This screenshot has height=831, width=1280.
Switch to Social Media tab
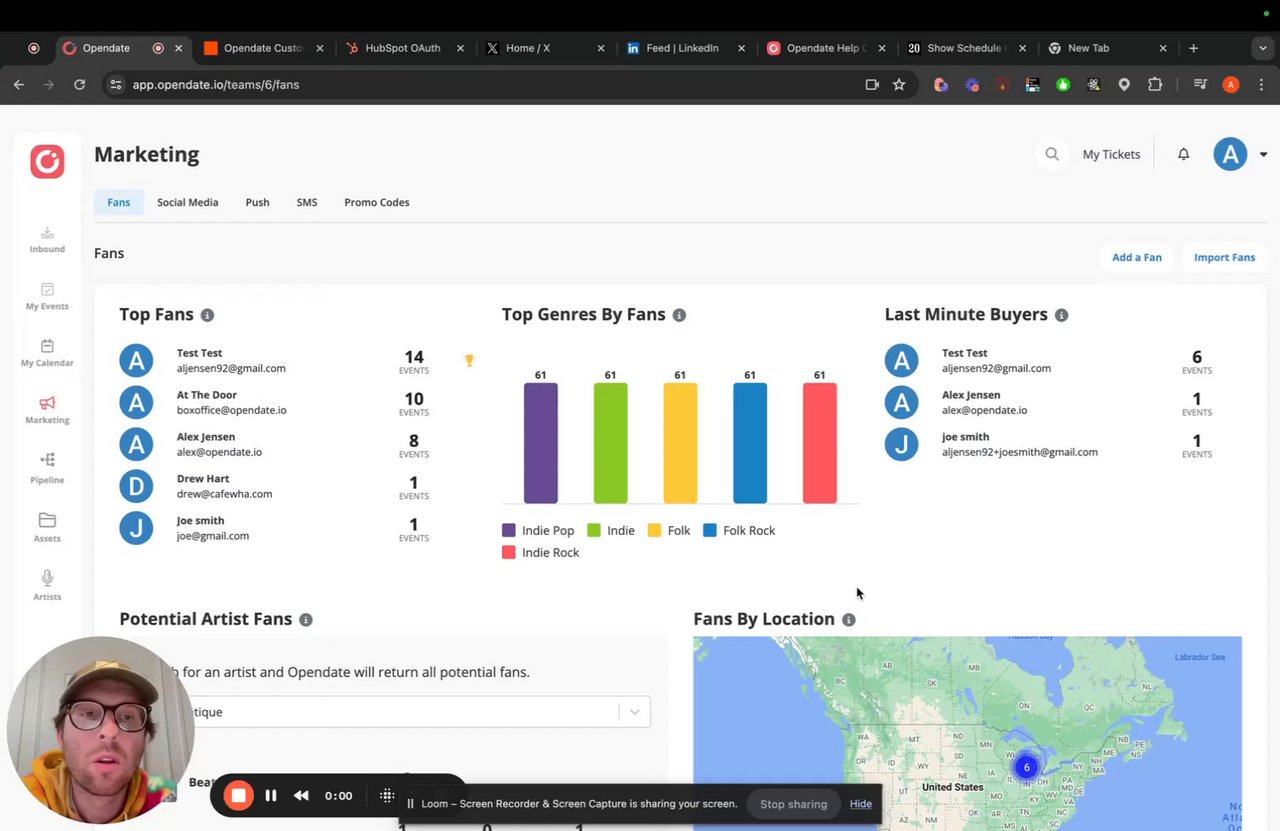(x=187, y=202)
